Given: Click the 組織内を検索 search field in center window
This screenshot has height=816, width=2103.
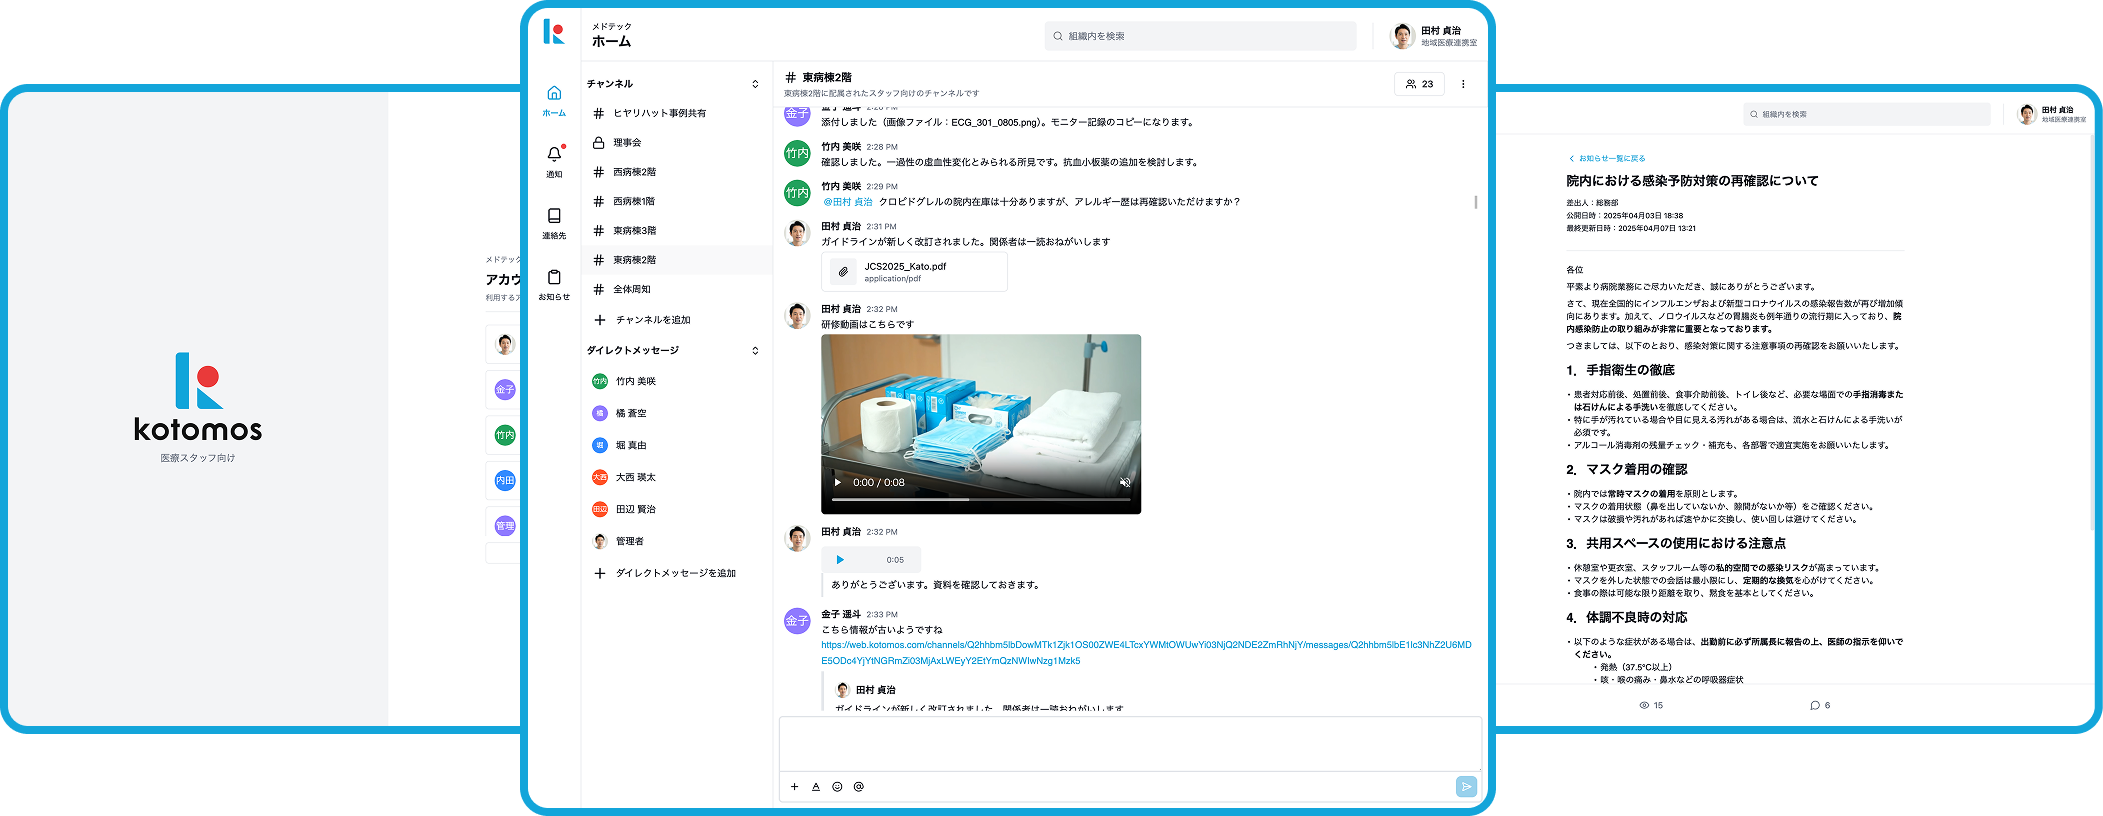Looking at the screenshot, I should [1201, 36].
